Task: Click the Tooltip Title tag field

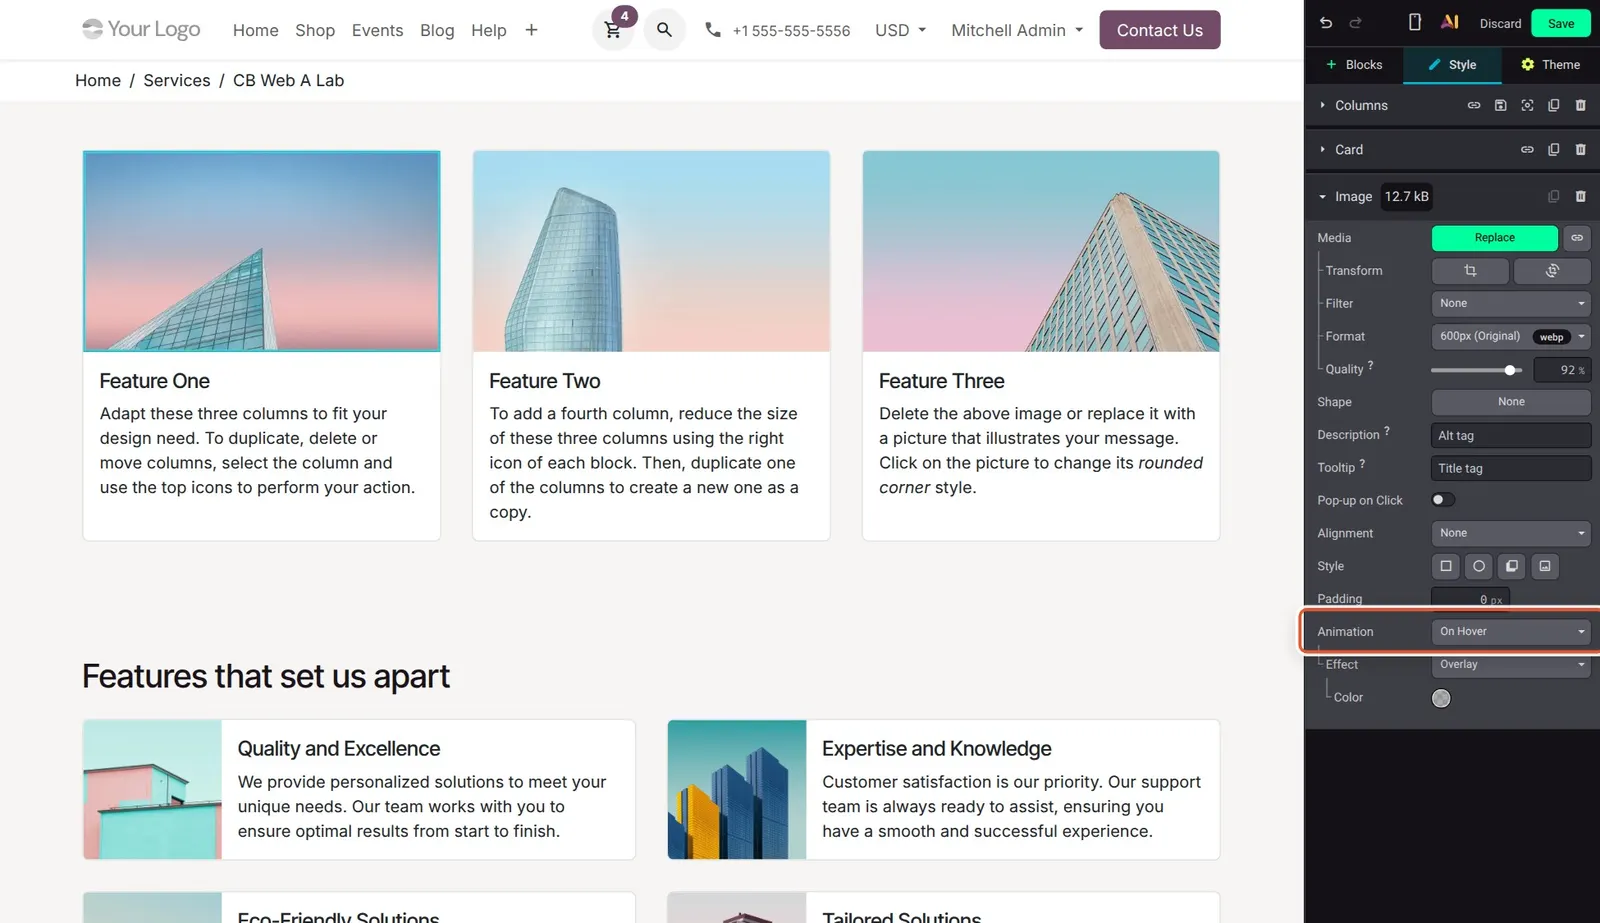Action: tap(1511, 468)
